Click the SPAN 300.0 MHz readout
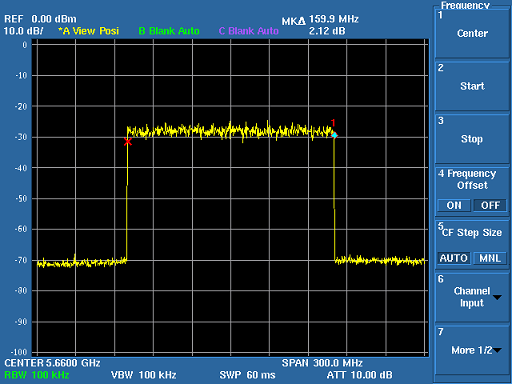The image size is (512, 384). [x=322, y=363]
